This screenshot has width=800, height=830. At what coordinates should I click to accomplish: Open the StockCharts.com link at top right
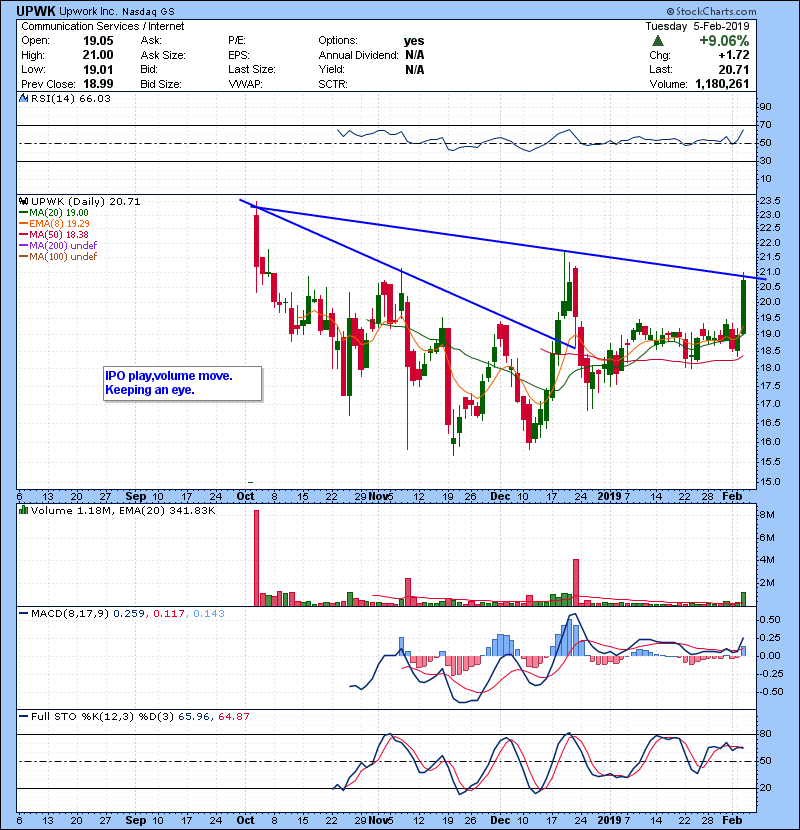pyautogui.click(x=716, y=11)
